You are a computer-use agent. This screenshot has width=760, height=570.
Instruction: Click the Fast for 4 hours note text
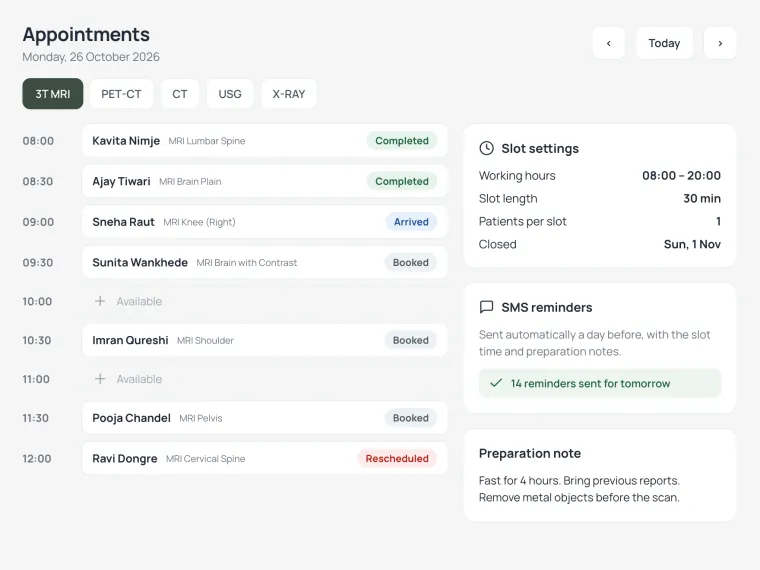(579, 489)
